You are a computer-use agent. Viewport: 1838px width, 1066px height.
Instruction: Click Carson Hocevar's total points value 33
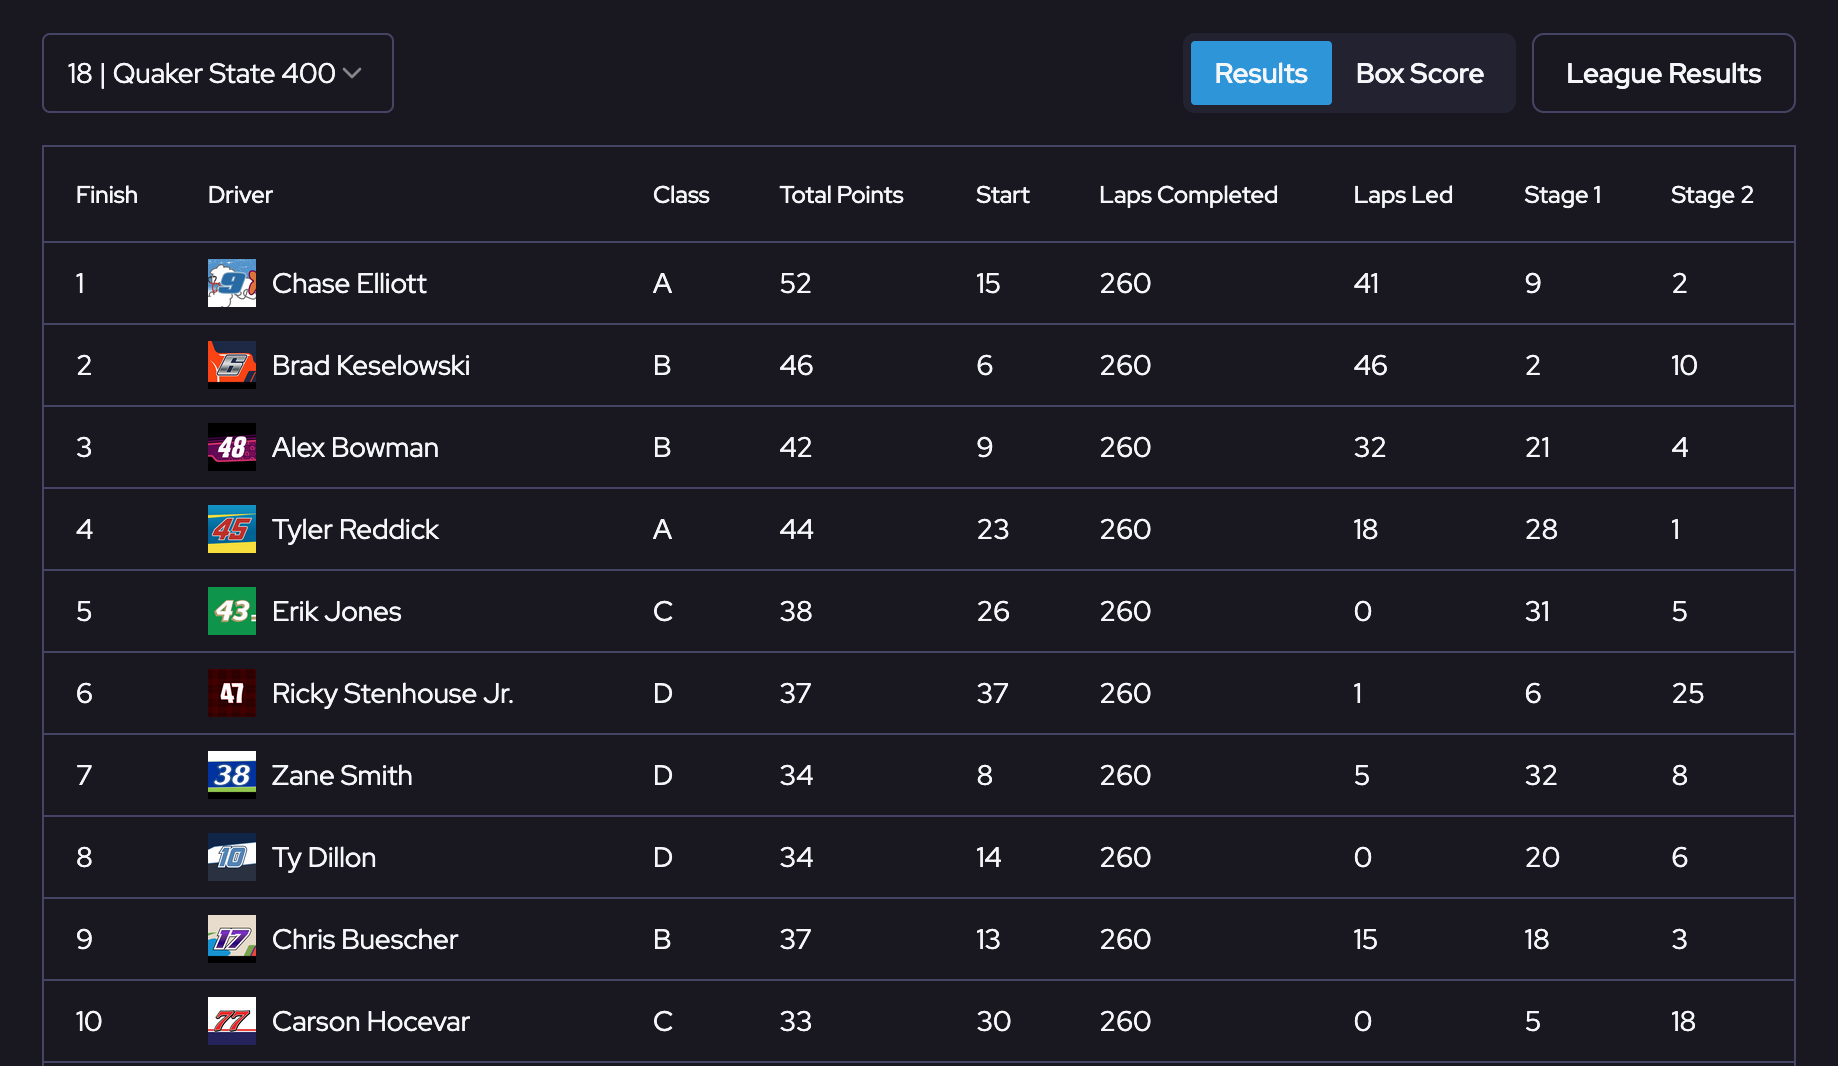796,1021
